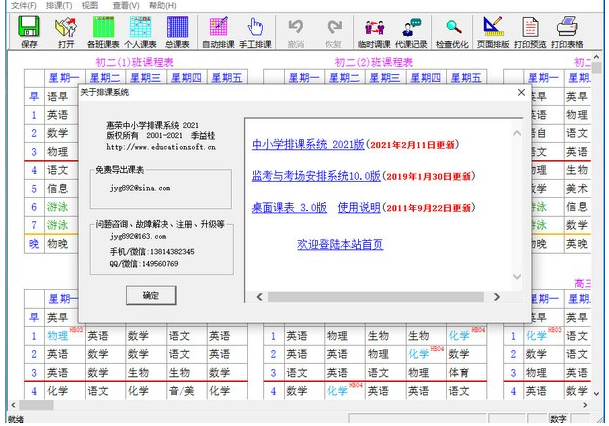Viewport: 609px width, 426px height.
Task: Open a file with 打开 icon
Action: pyautogui.click(x=66, y=32)
